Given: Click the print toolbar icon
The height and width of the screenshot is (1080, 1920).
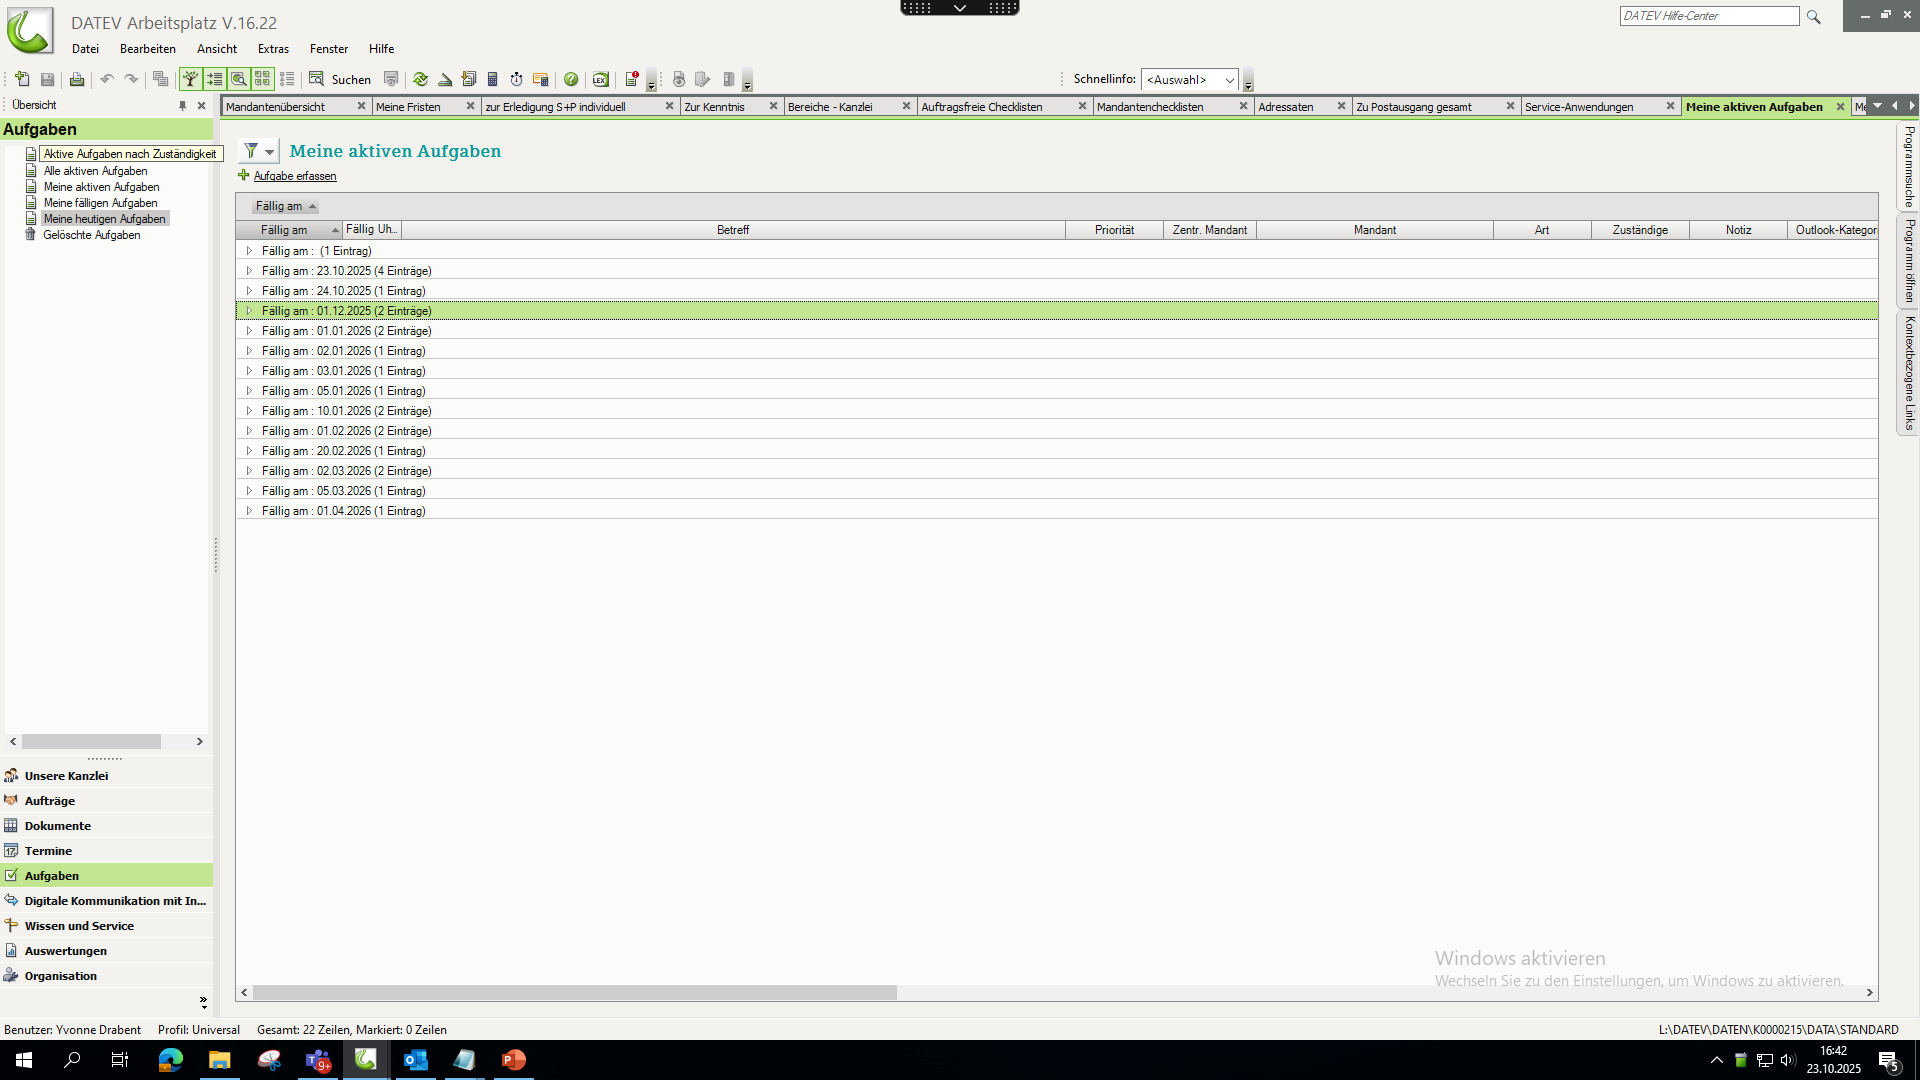Looking at the screenshot, I should click(77, 79).
